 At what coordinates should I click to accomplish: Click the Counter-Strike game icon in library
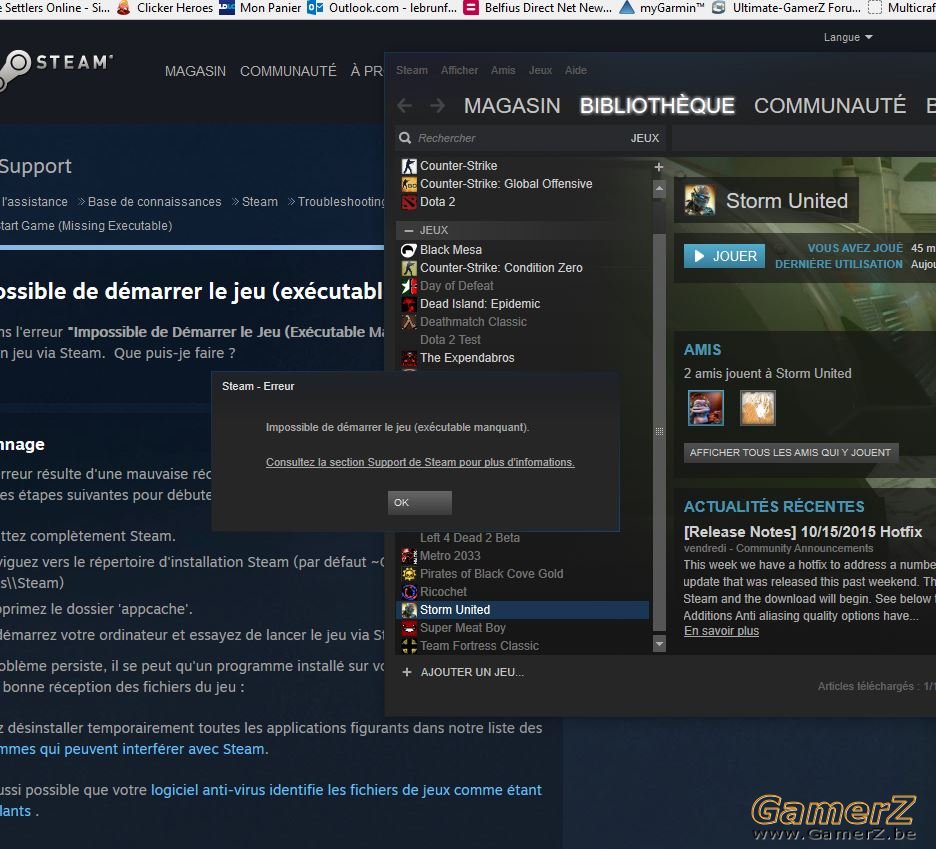[409, 166]
